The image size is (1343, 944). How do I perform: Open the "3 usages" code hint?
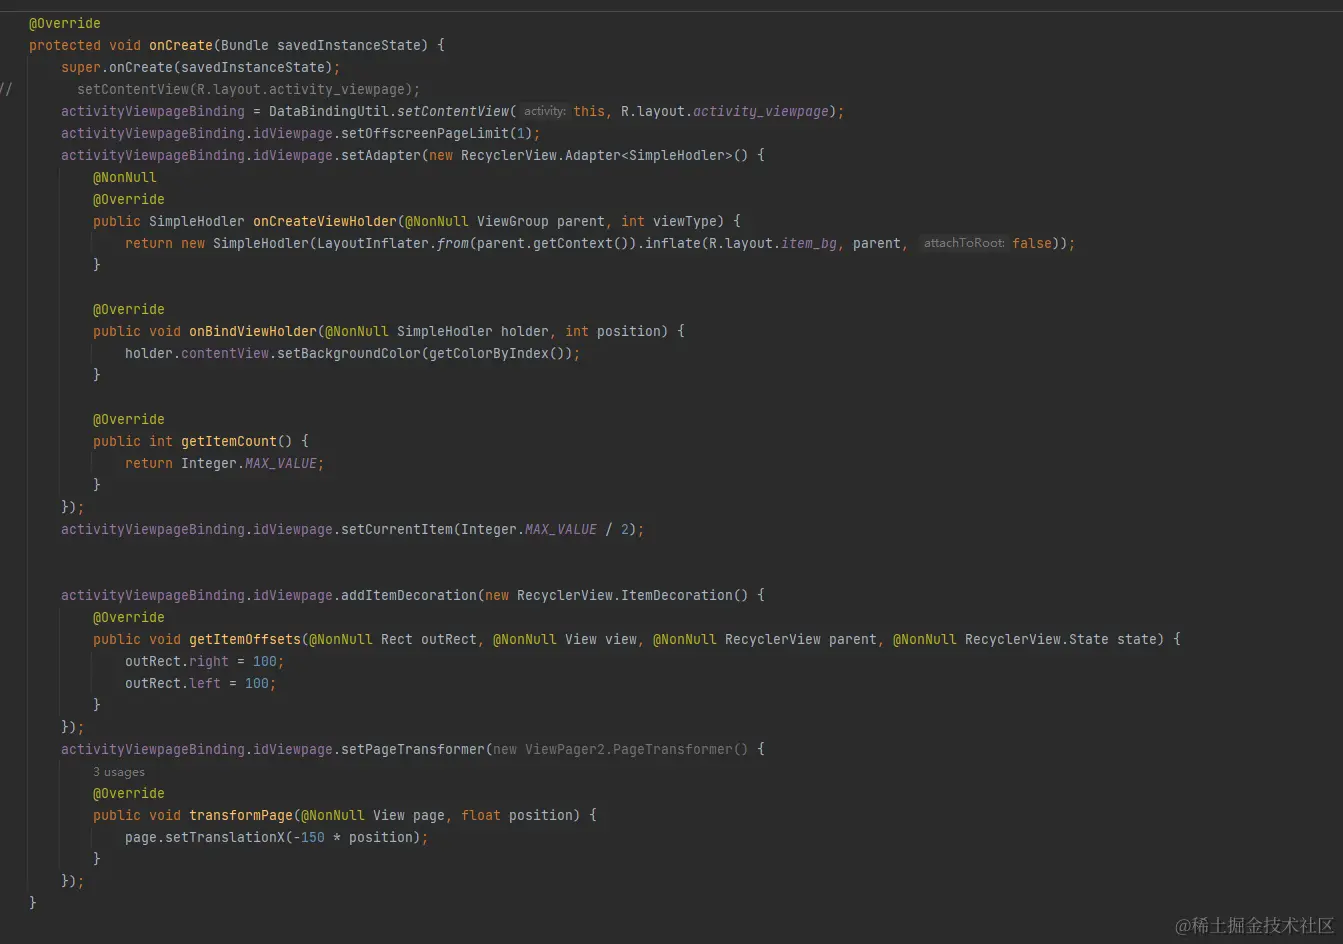[119, 772]
